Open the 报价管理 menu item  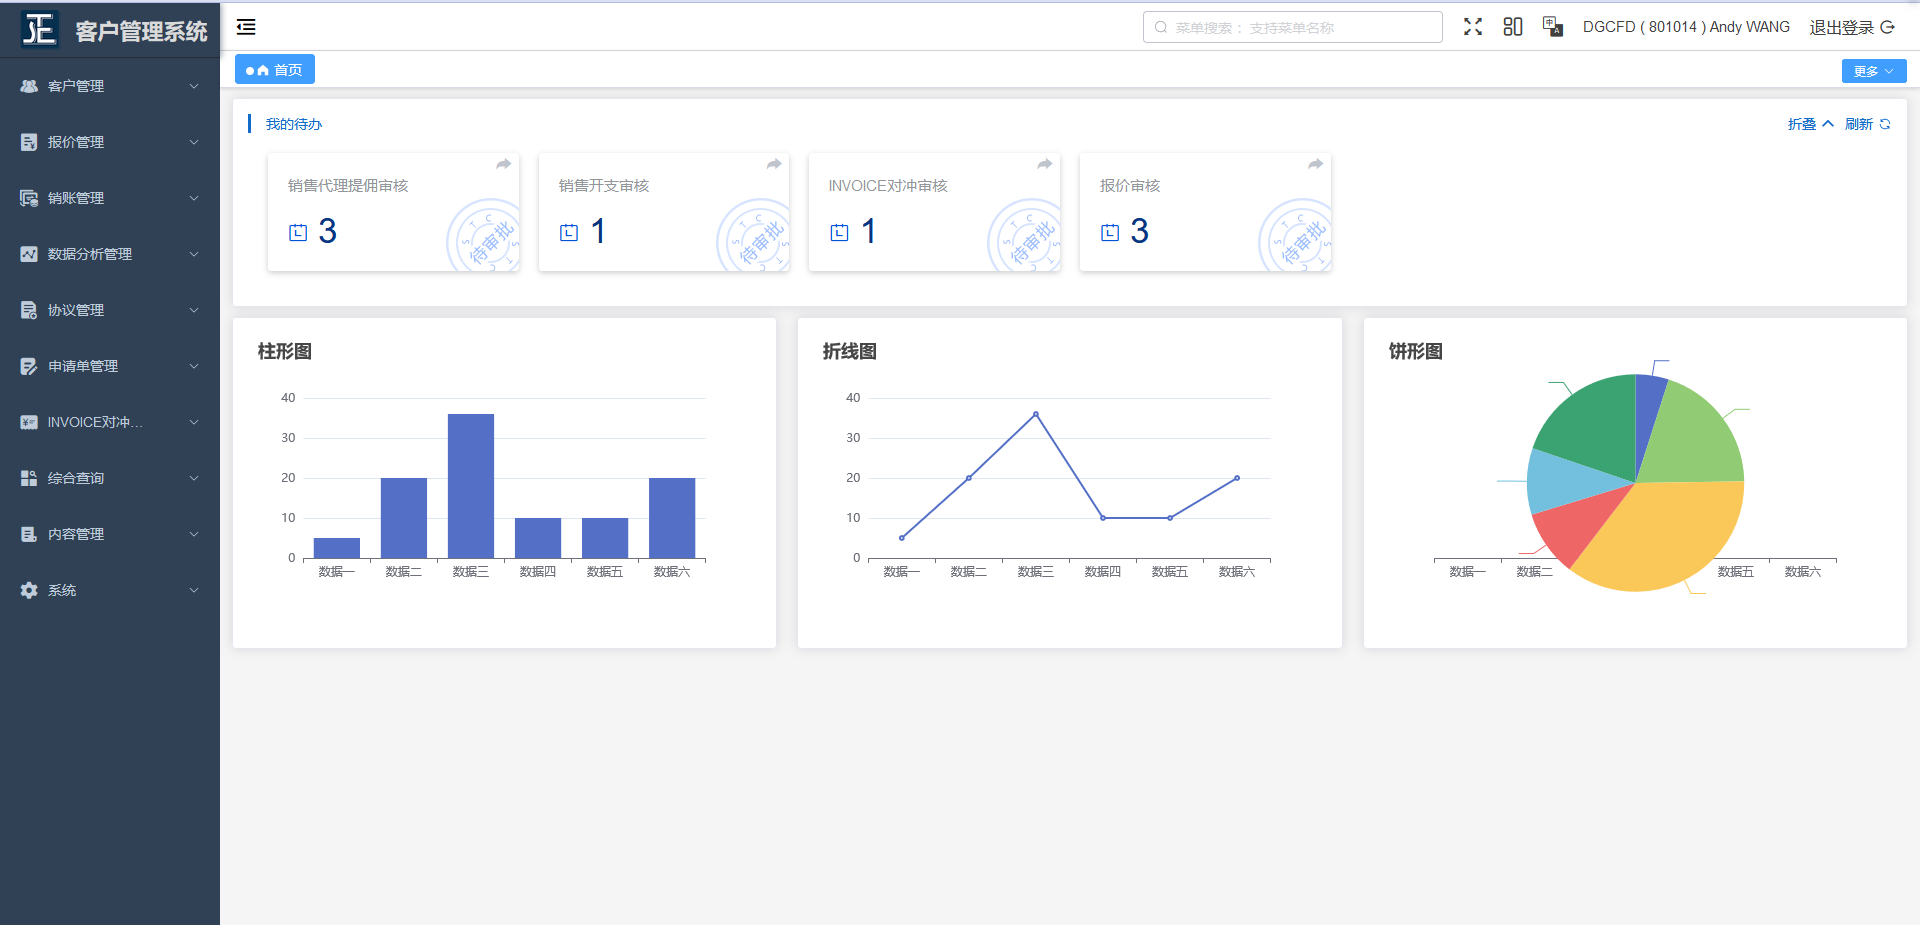pos(110,142)
